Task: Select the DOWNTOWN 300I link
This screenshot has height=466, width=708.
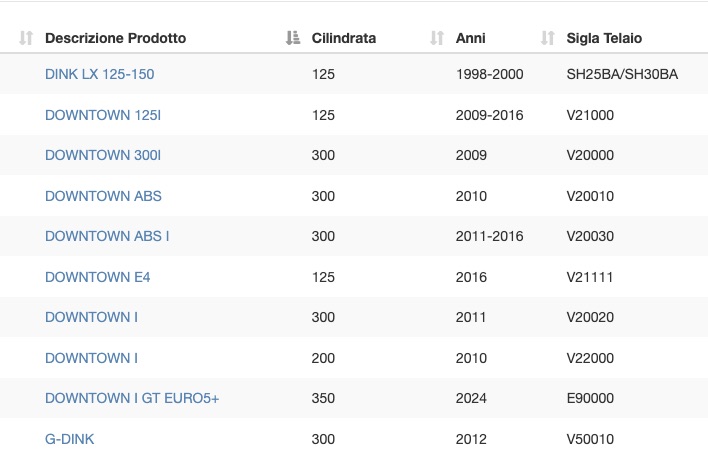Action: (x=103, y=155)
